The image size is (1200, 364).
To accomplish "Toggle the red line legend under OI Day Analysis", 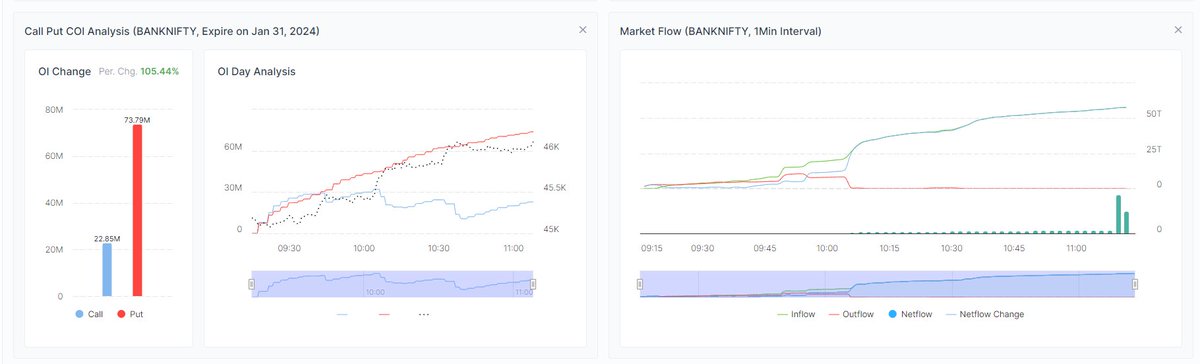I will point(384,314).
